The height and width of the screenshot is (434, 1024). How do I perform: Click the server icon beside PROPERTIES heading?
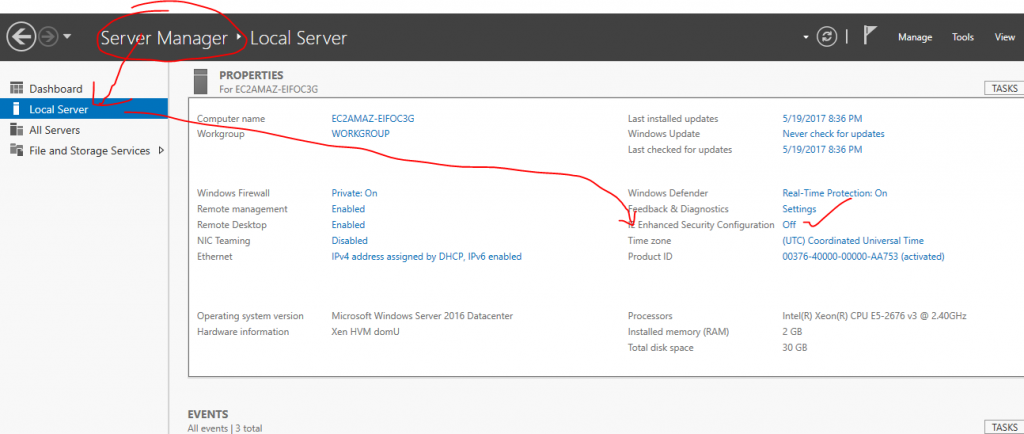click(202, 80)
